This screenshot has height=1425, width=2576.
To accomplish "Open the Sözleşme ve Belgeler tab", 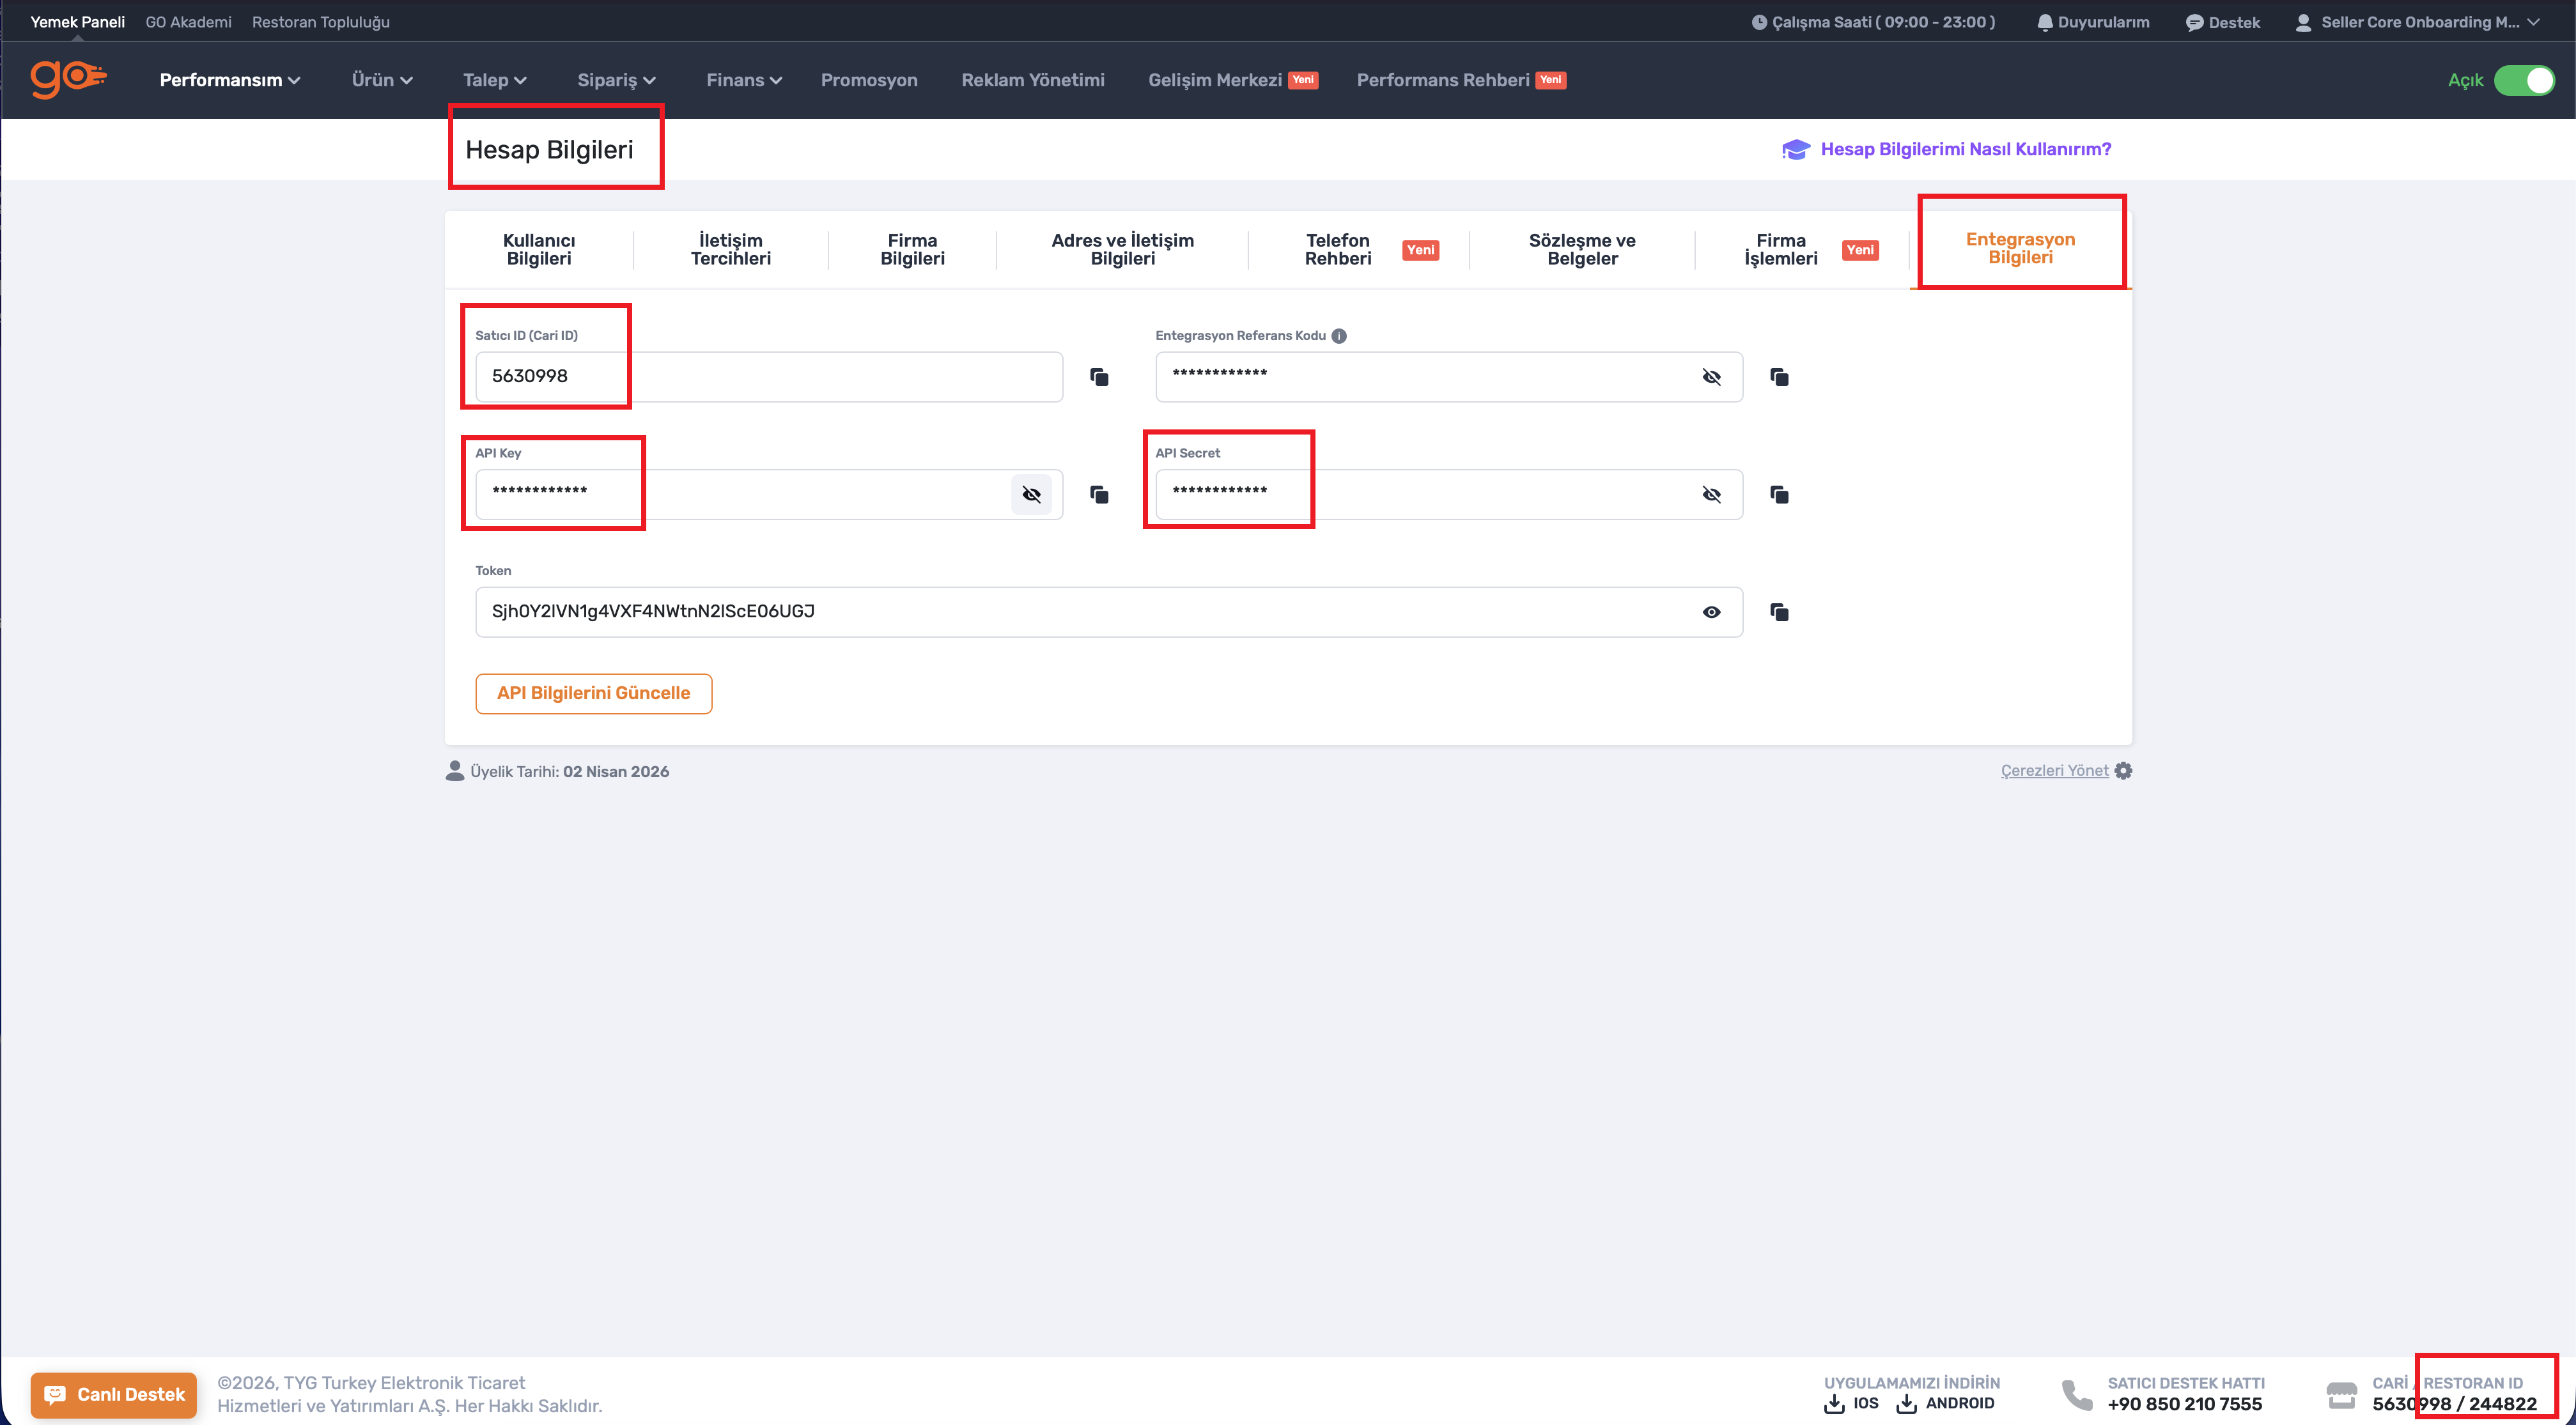I will [x=1581, y=249].
